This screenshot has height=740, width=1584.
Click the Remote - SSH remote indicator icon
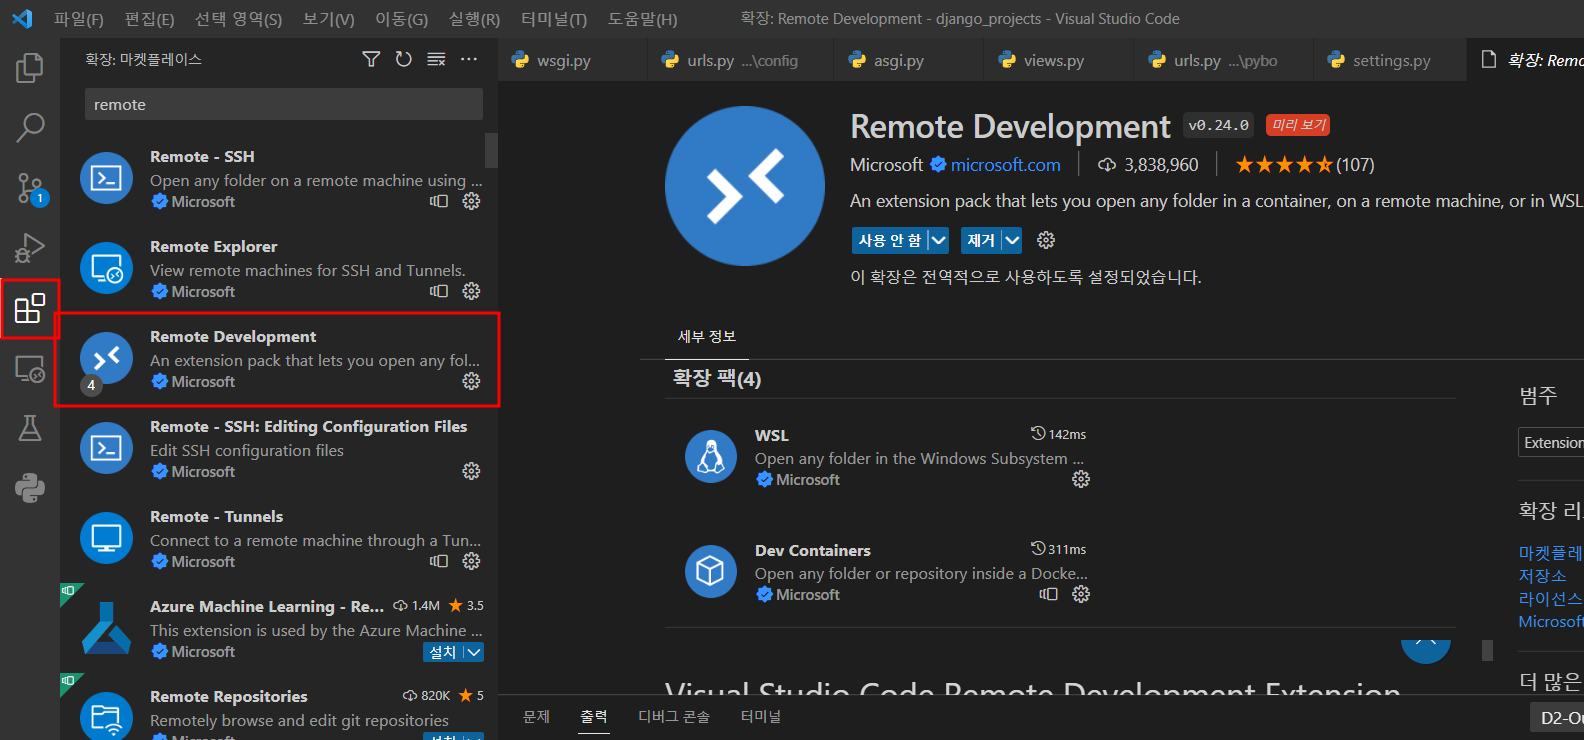pyautogui.click(x=438, y=201)
